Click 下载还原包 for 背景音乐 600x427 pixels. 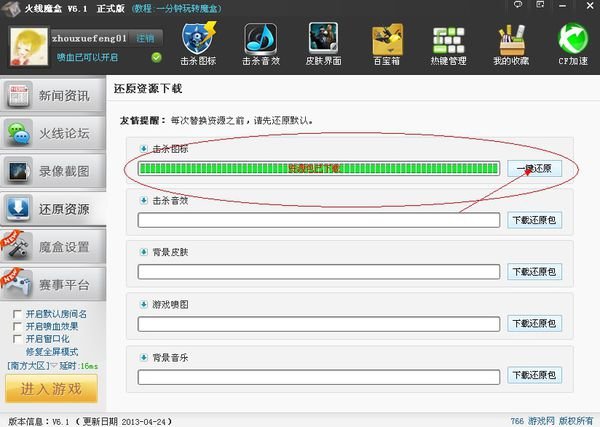point(534,375)
